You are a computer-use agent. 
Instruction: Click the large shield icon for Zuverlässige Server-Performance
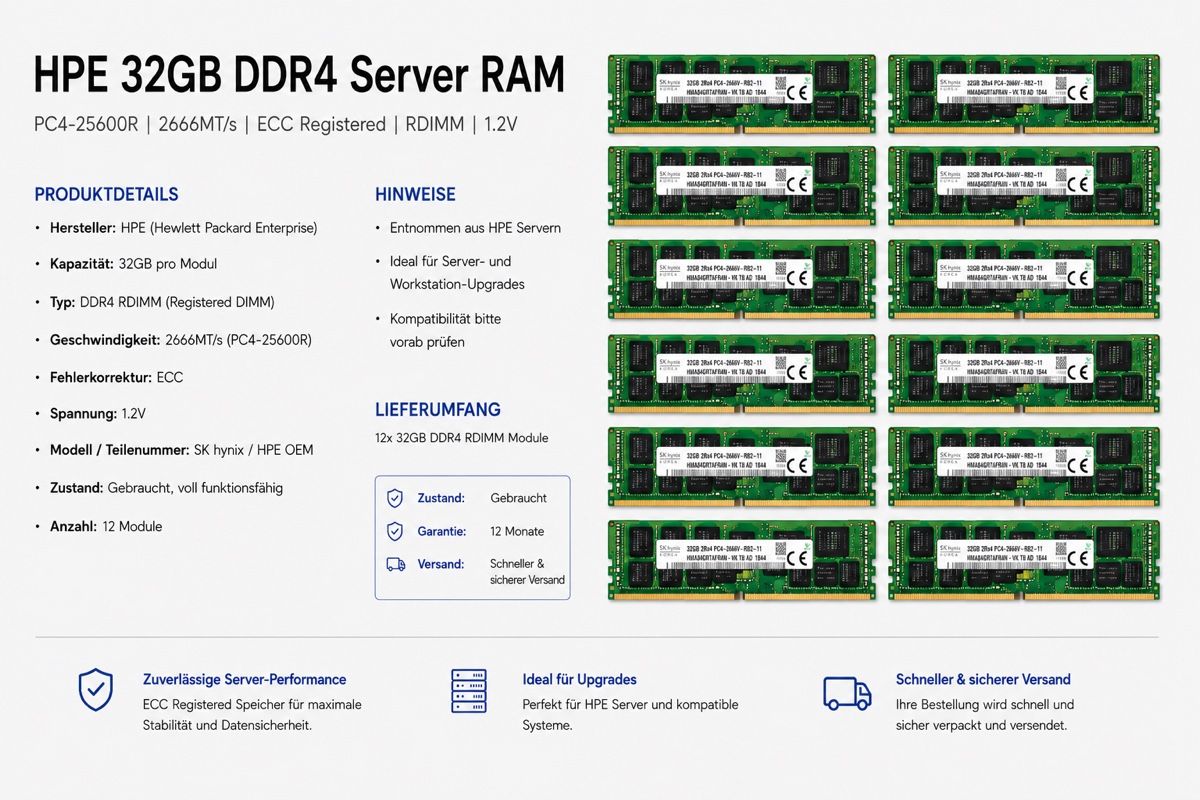(96, 690)
